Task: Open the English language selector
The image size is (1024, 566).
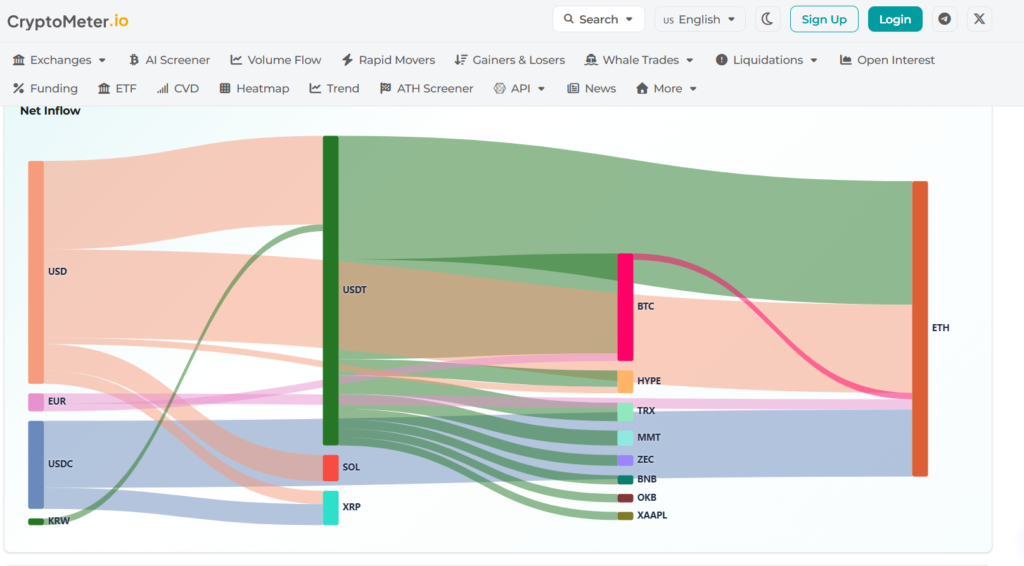Action: click(699, 20)
